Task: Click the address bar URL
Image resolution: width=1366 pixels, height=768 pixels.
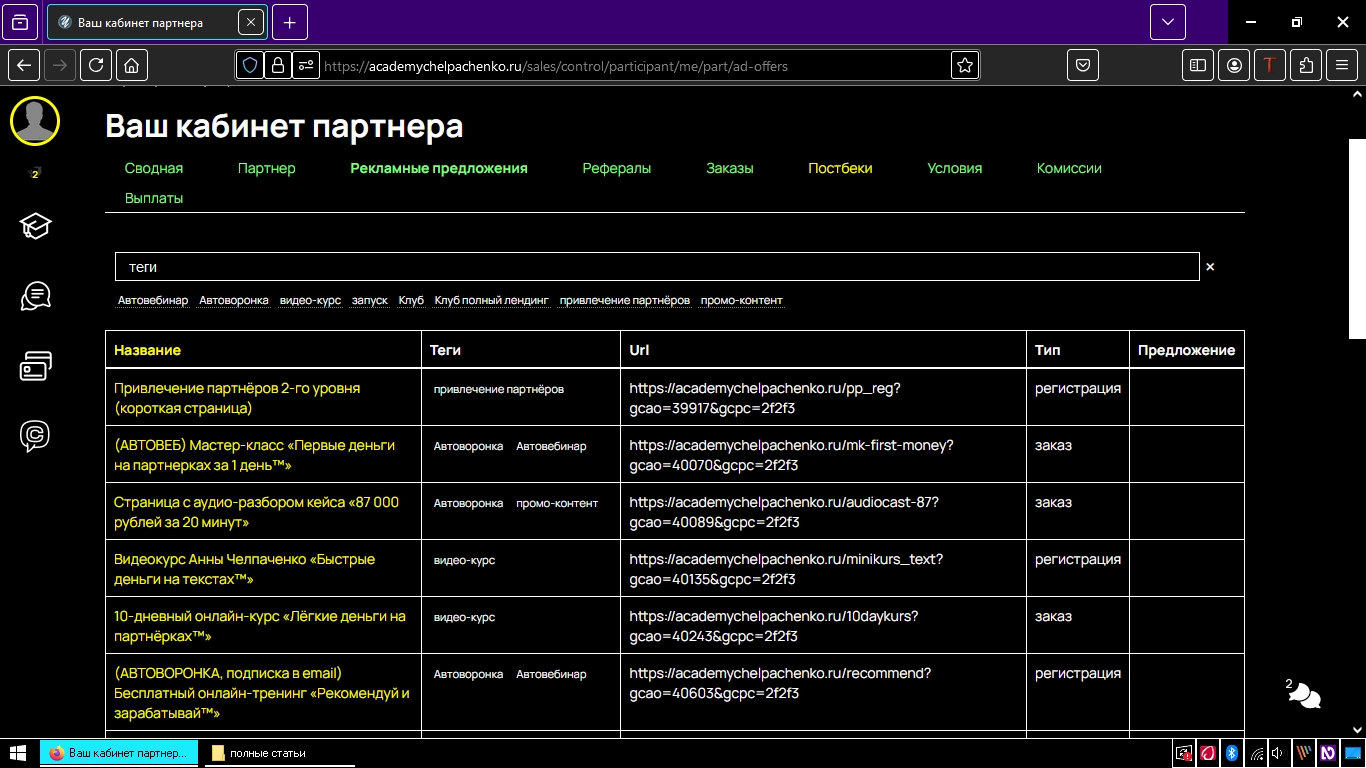Action: coord(556,66)
